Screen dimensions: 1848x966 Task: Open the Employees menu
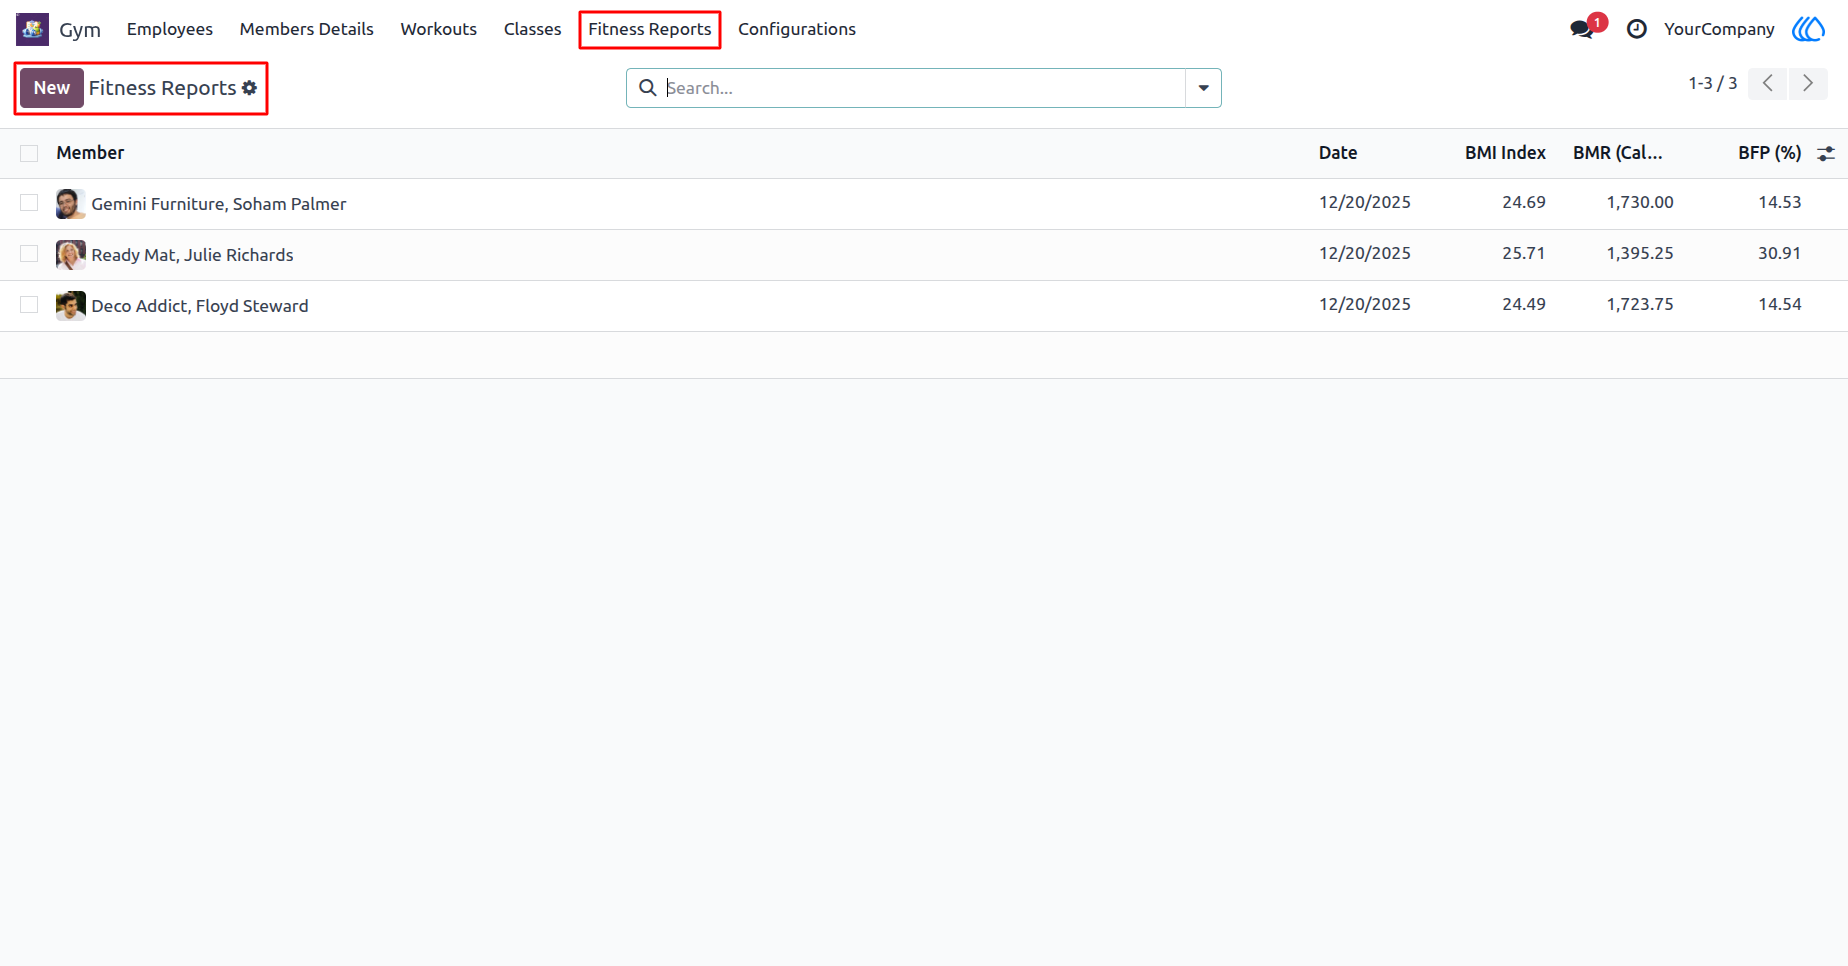pos(170,29)
